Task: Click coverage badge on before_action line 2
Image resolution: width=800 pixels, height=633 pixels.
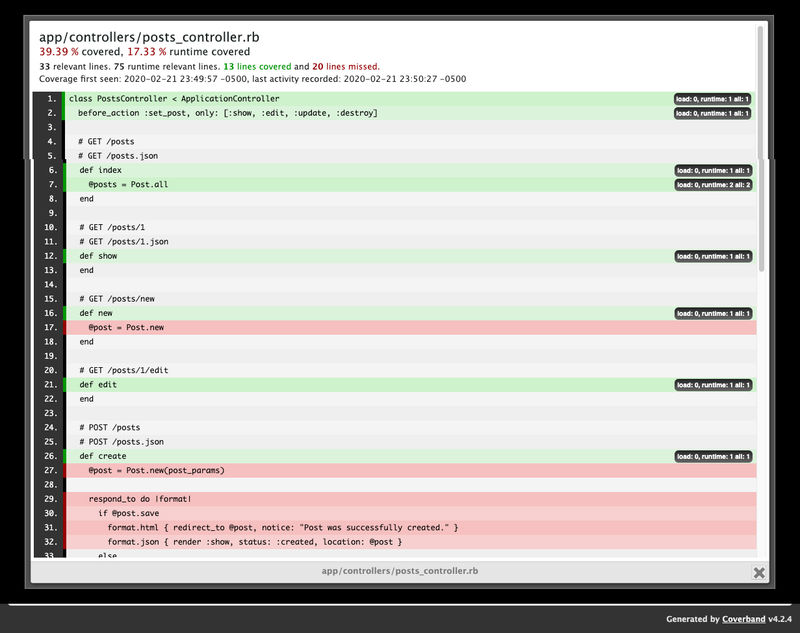Action: click(712, 113)
